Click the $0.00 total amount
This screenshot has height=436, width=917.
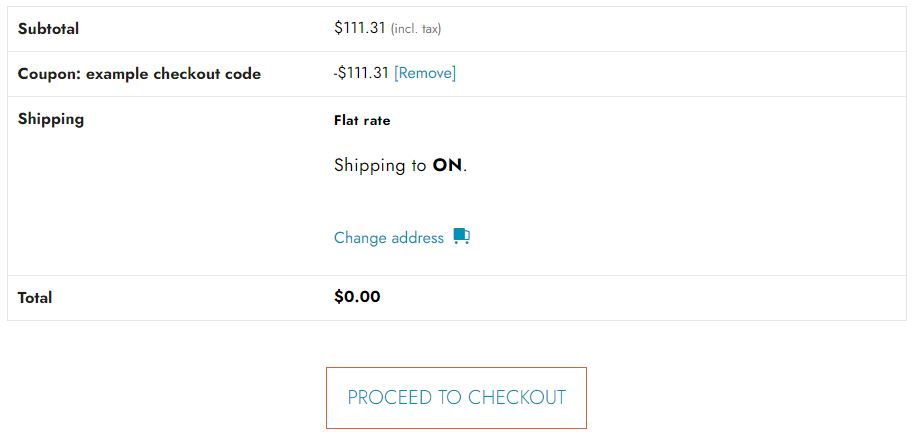[x=357, y=297]
